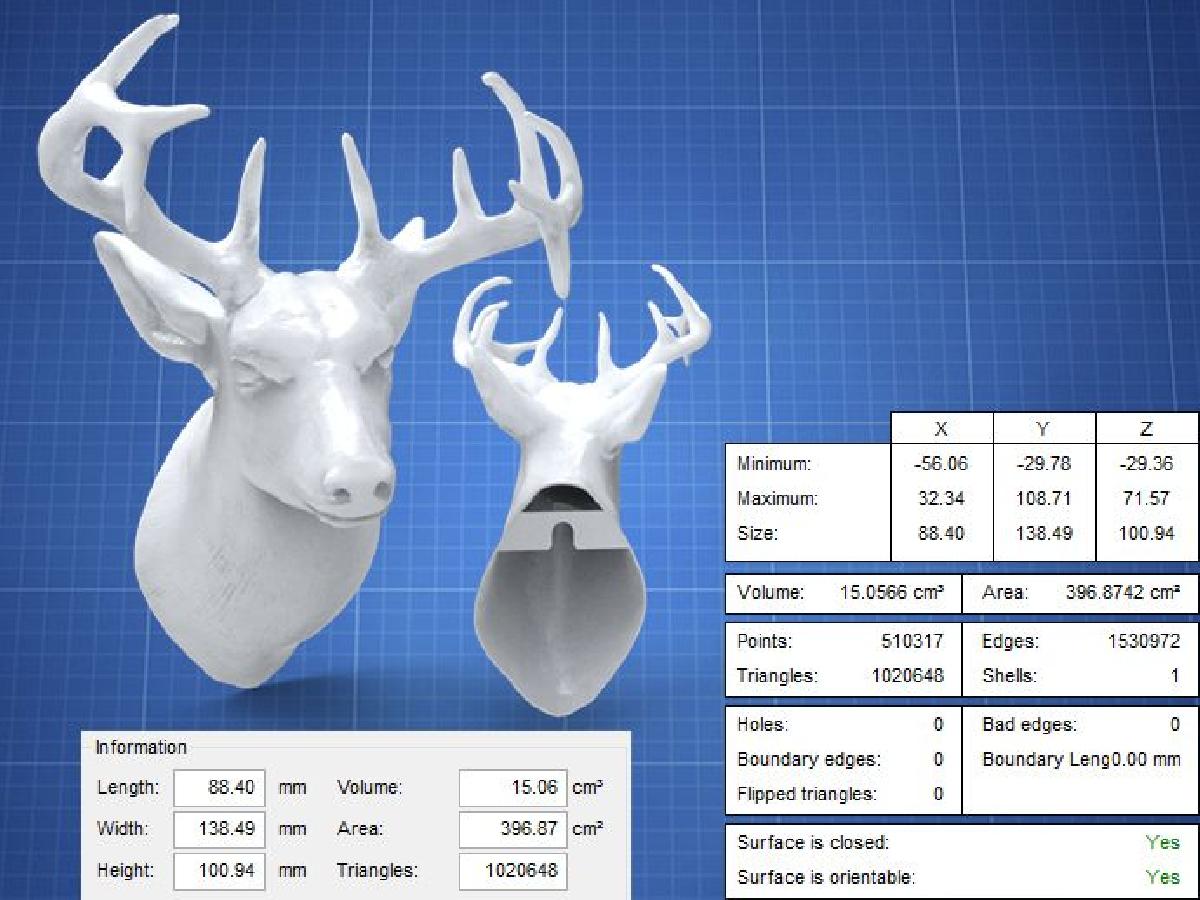Select the Maximum Y value 108.71
Viewport: 1200px width, 900px height.
pos(1044,498)
